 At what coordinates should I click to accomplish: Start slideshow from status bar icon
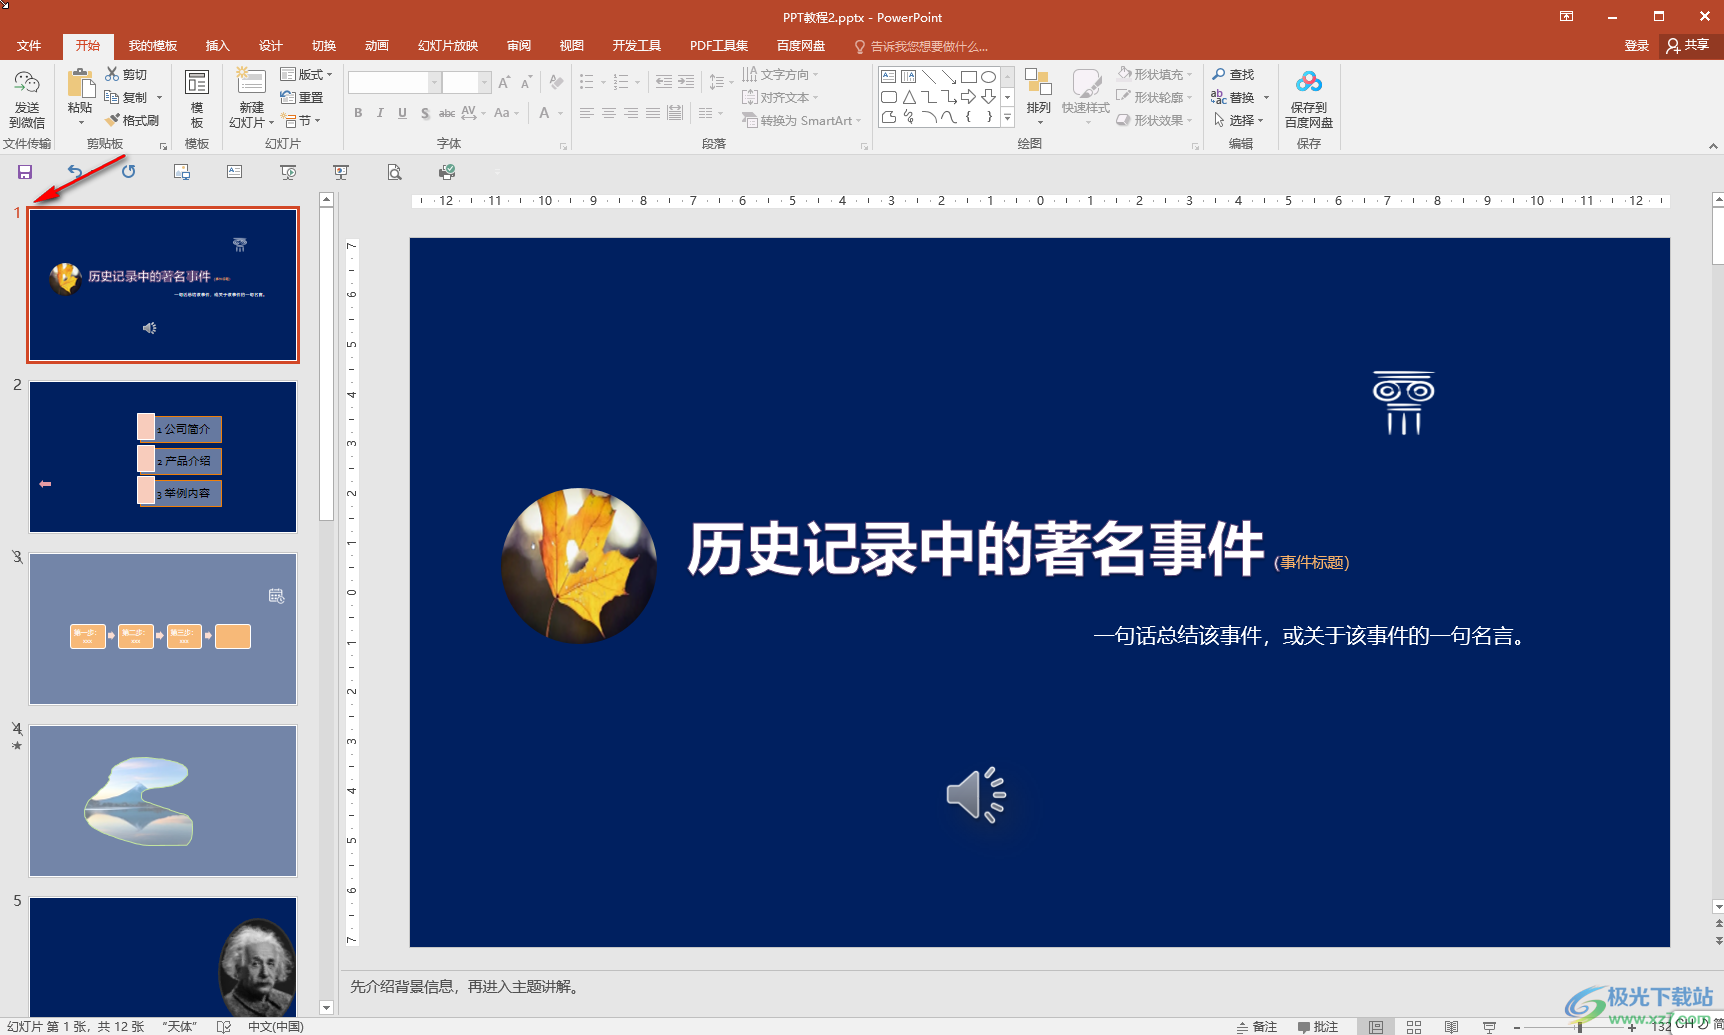pos(1489,1027)
